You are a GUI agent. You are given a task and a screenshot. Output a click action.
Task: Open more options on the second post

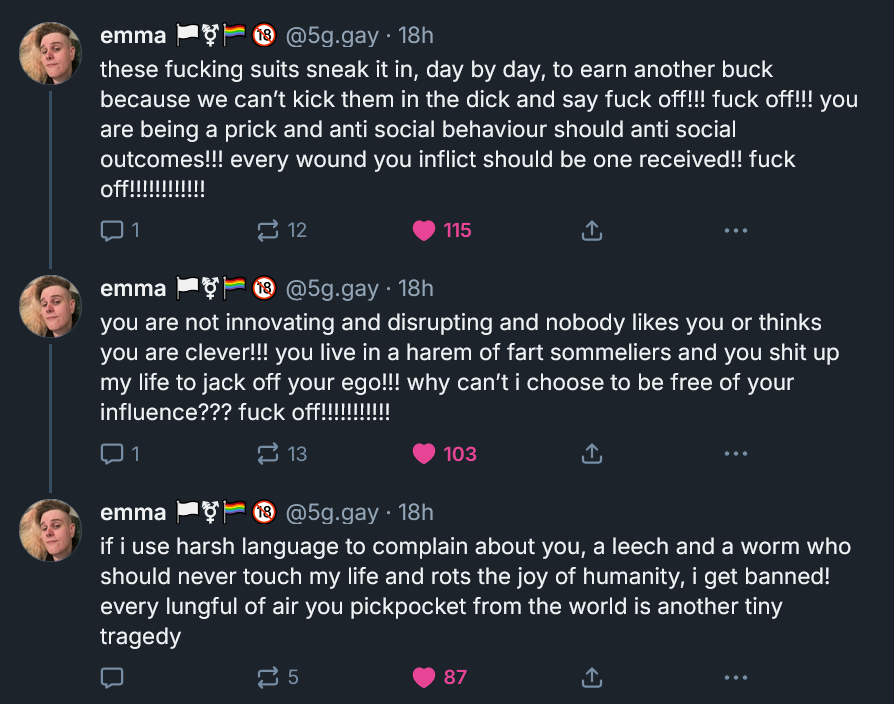click(735, 454)
